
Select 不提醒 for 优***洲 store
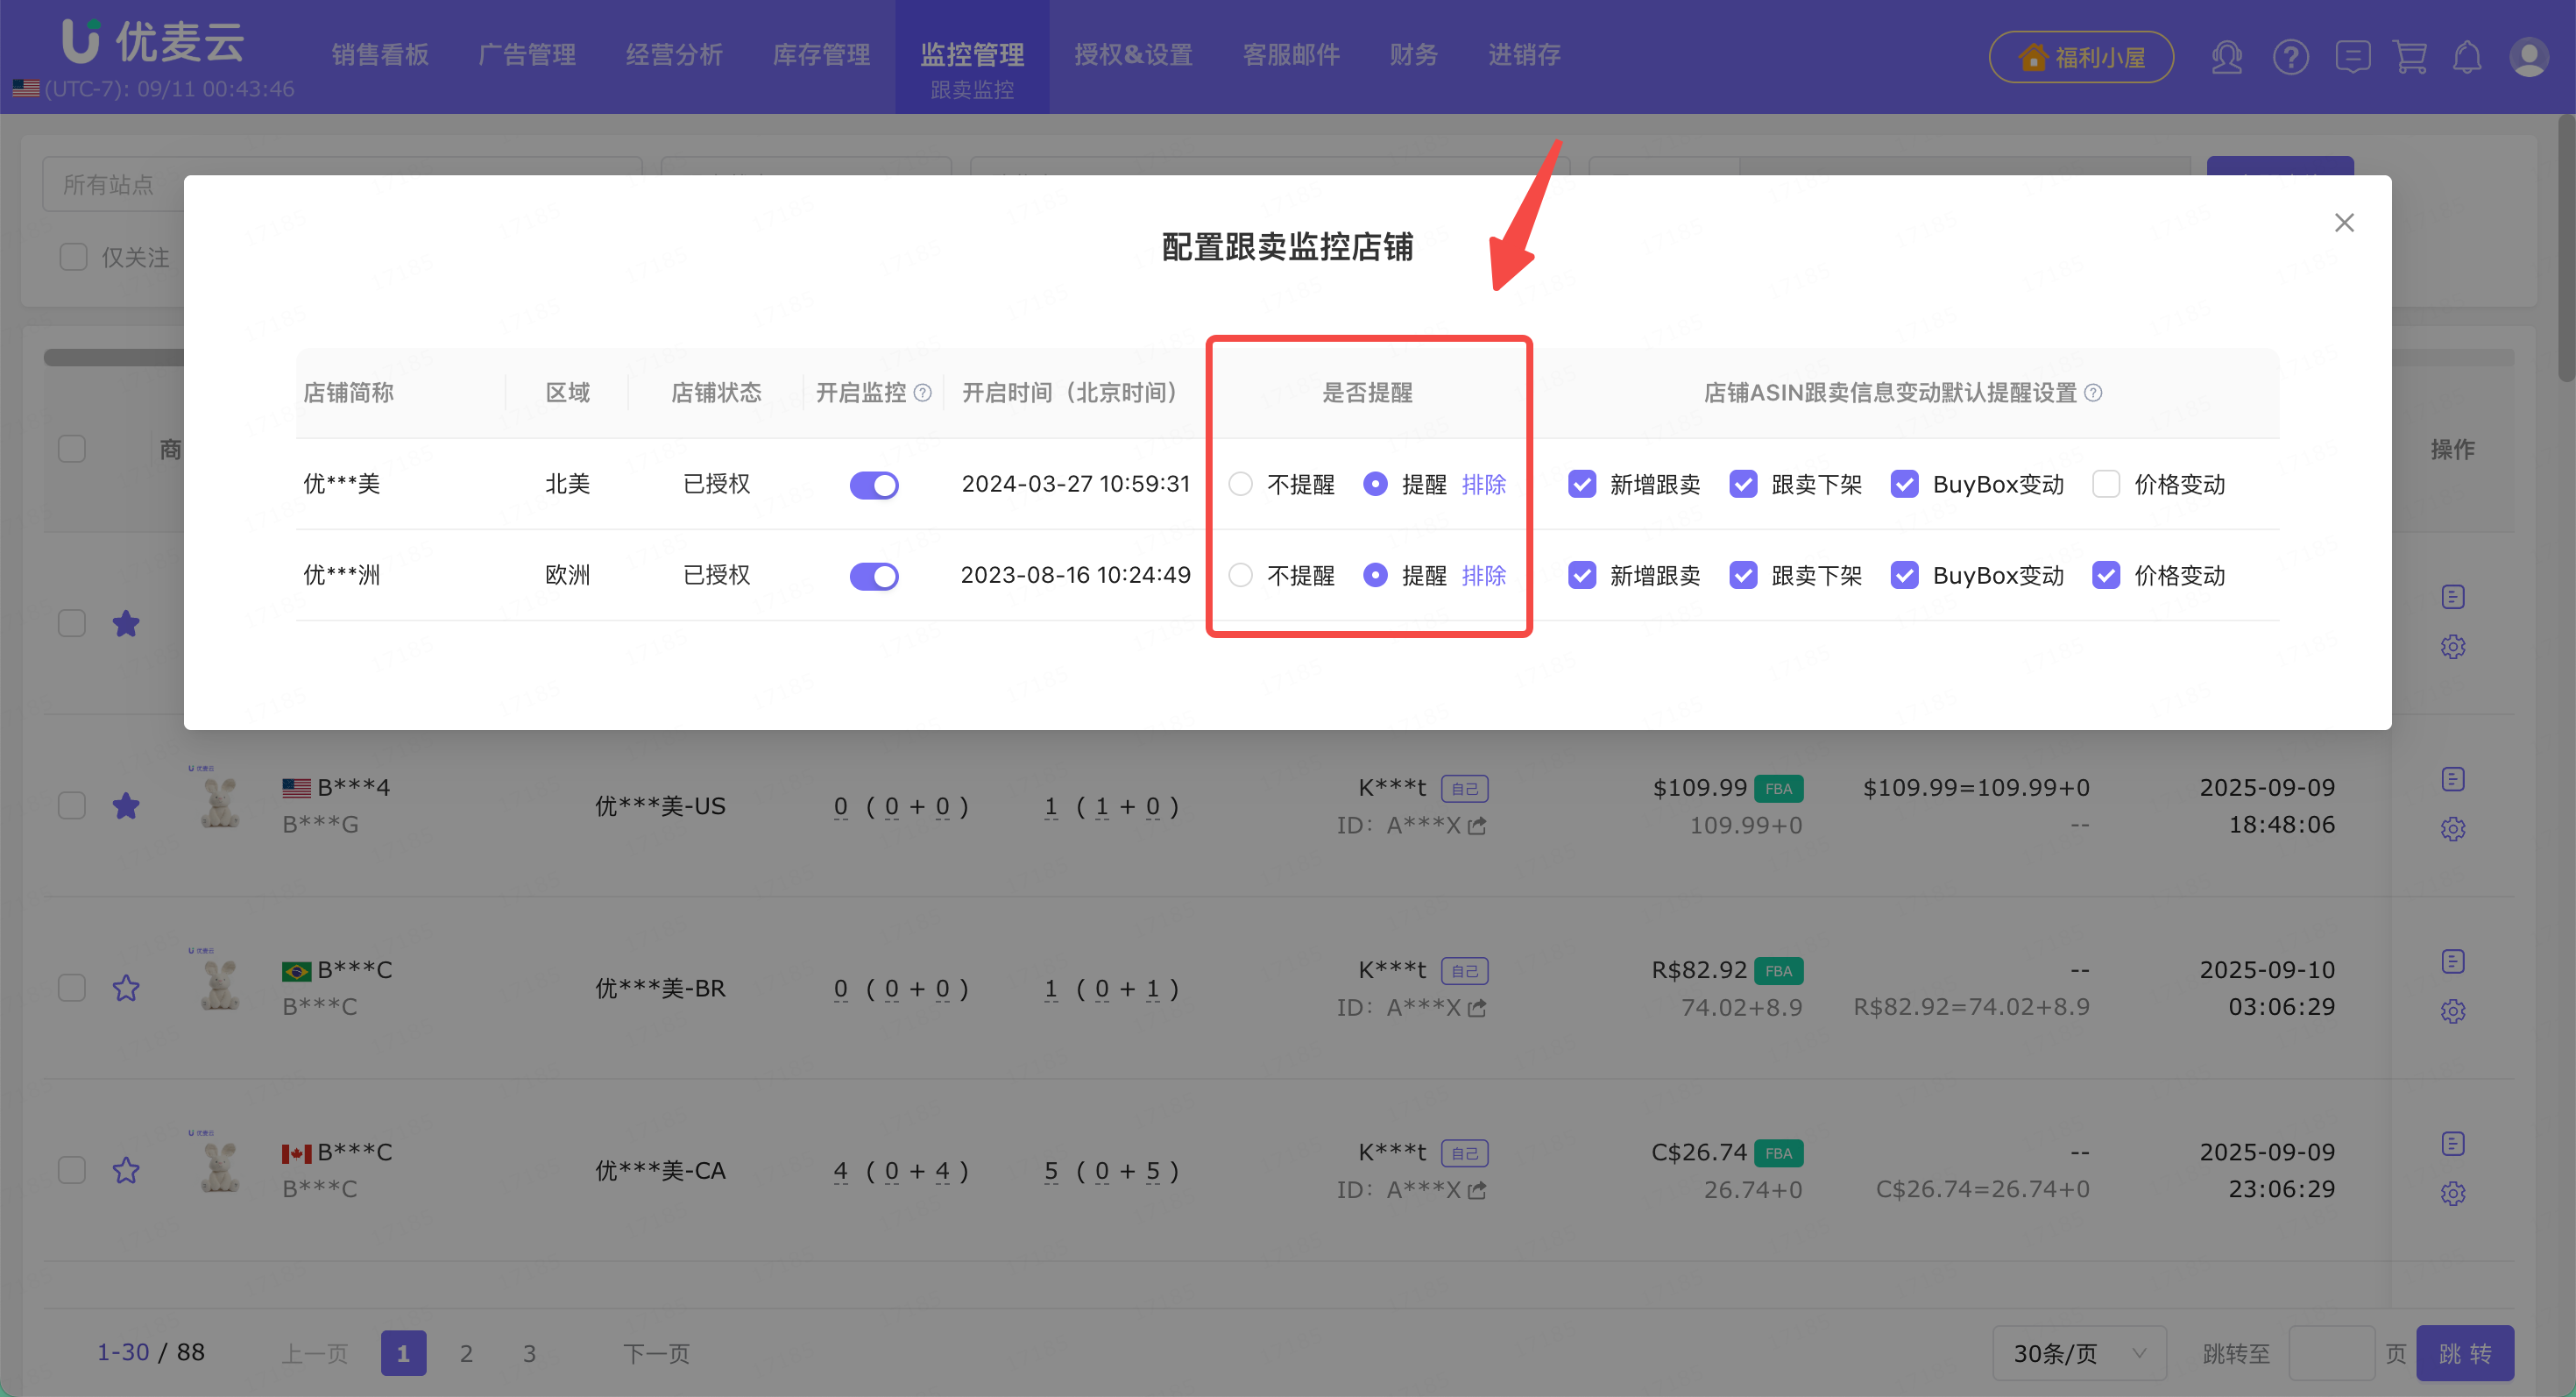tap(1240, 575)
